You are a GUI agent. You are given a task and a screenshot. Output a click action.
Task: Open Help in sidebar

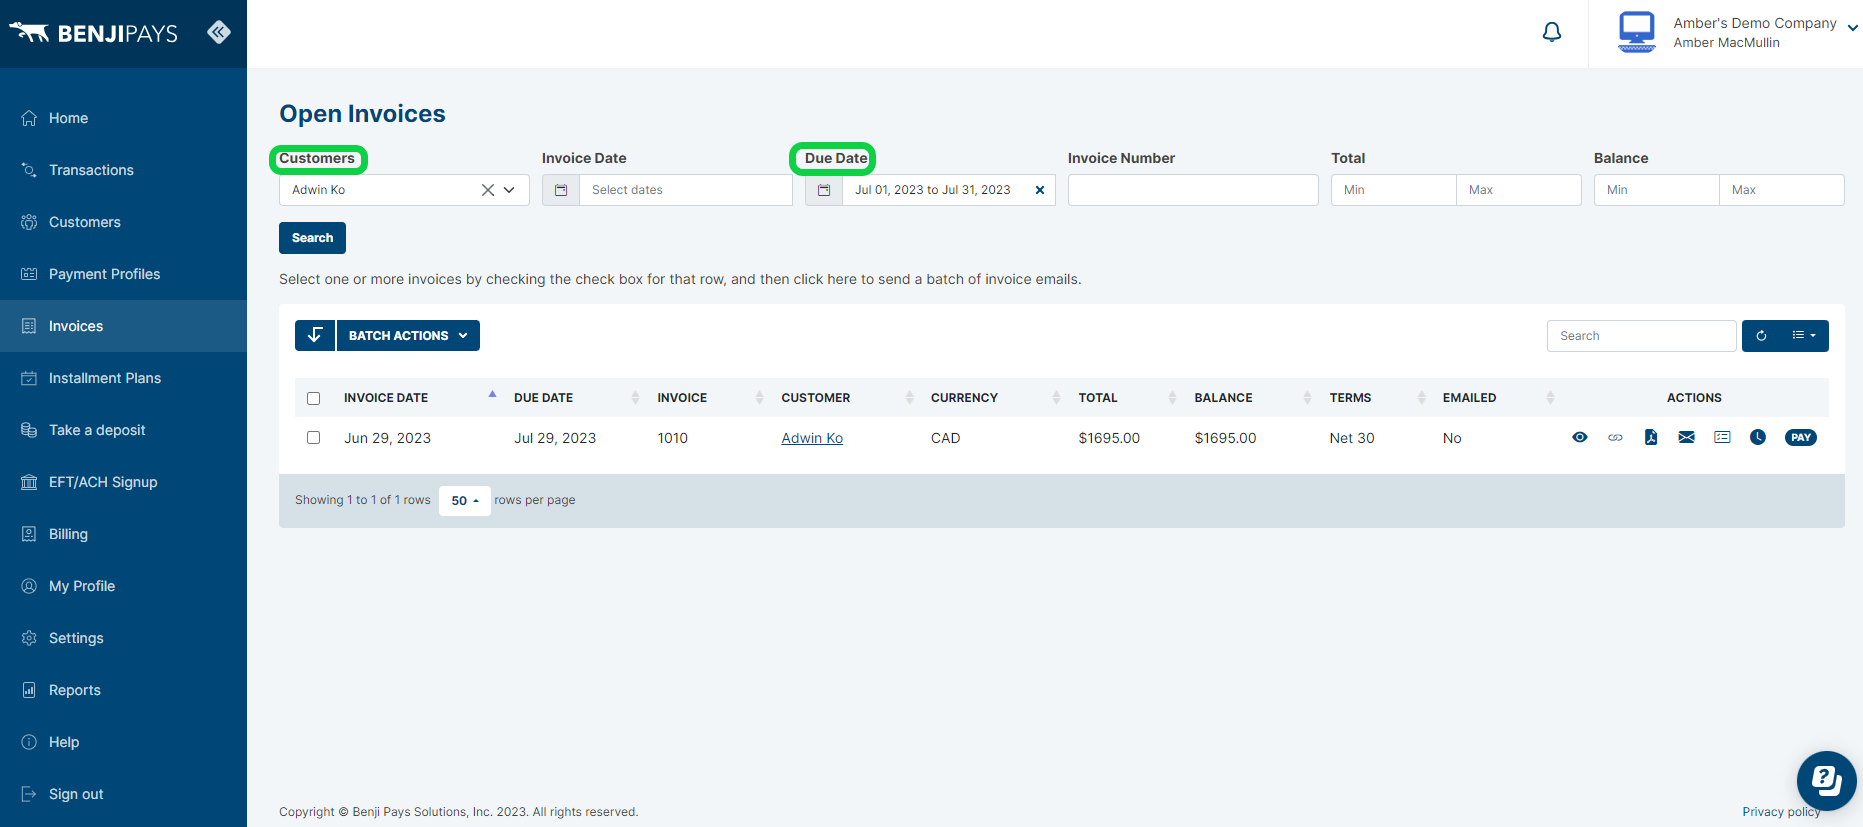(123, 742)
